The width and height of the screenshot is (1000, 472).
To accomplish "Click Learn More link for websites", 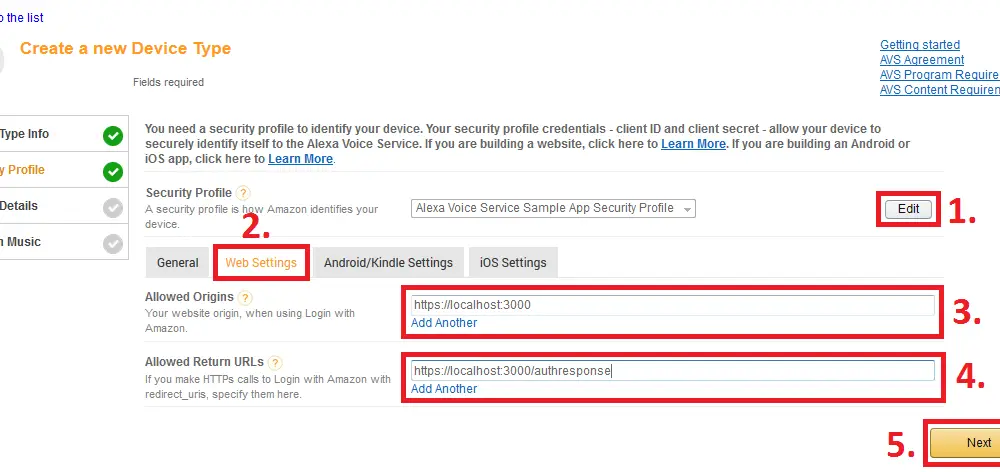I will click(x=693, y=144).
